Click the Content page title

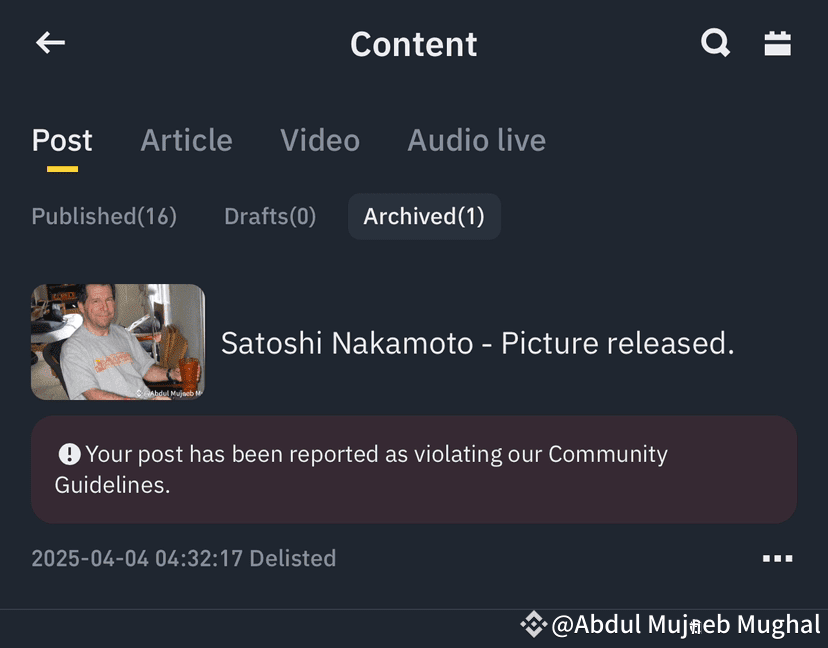point(414,44)
